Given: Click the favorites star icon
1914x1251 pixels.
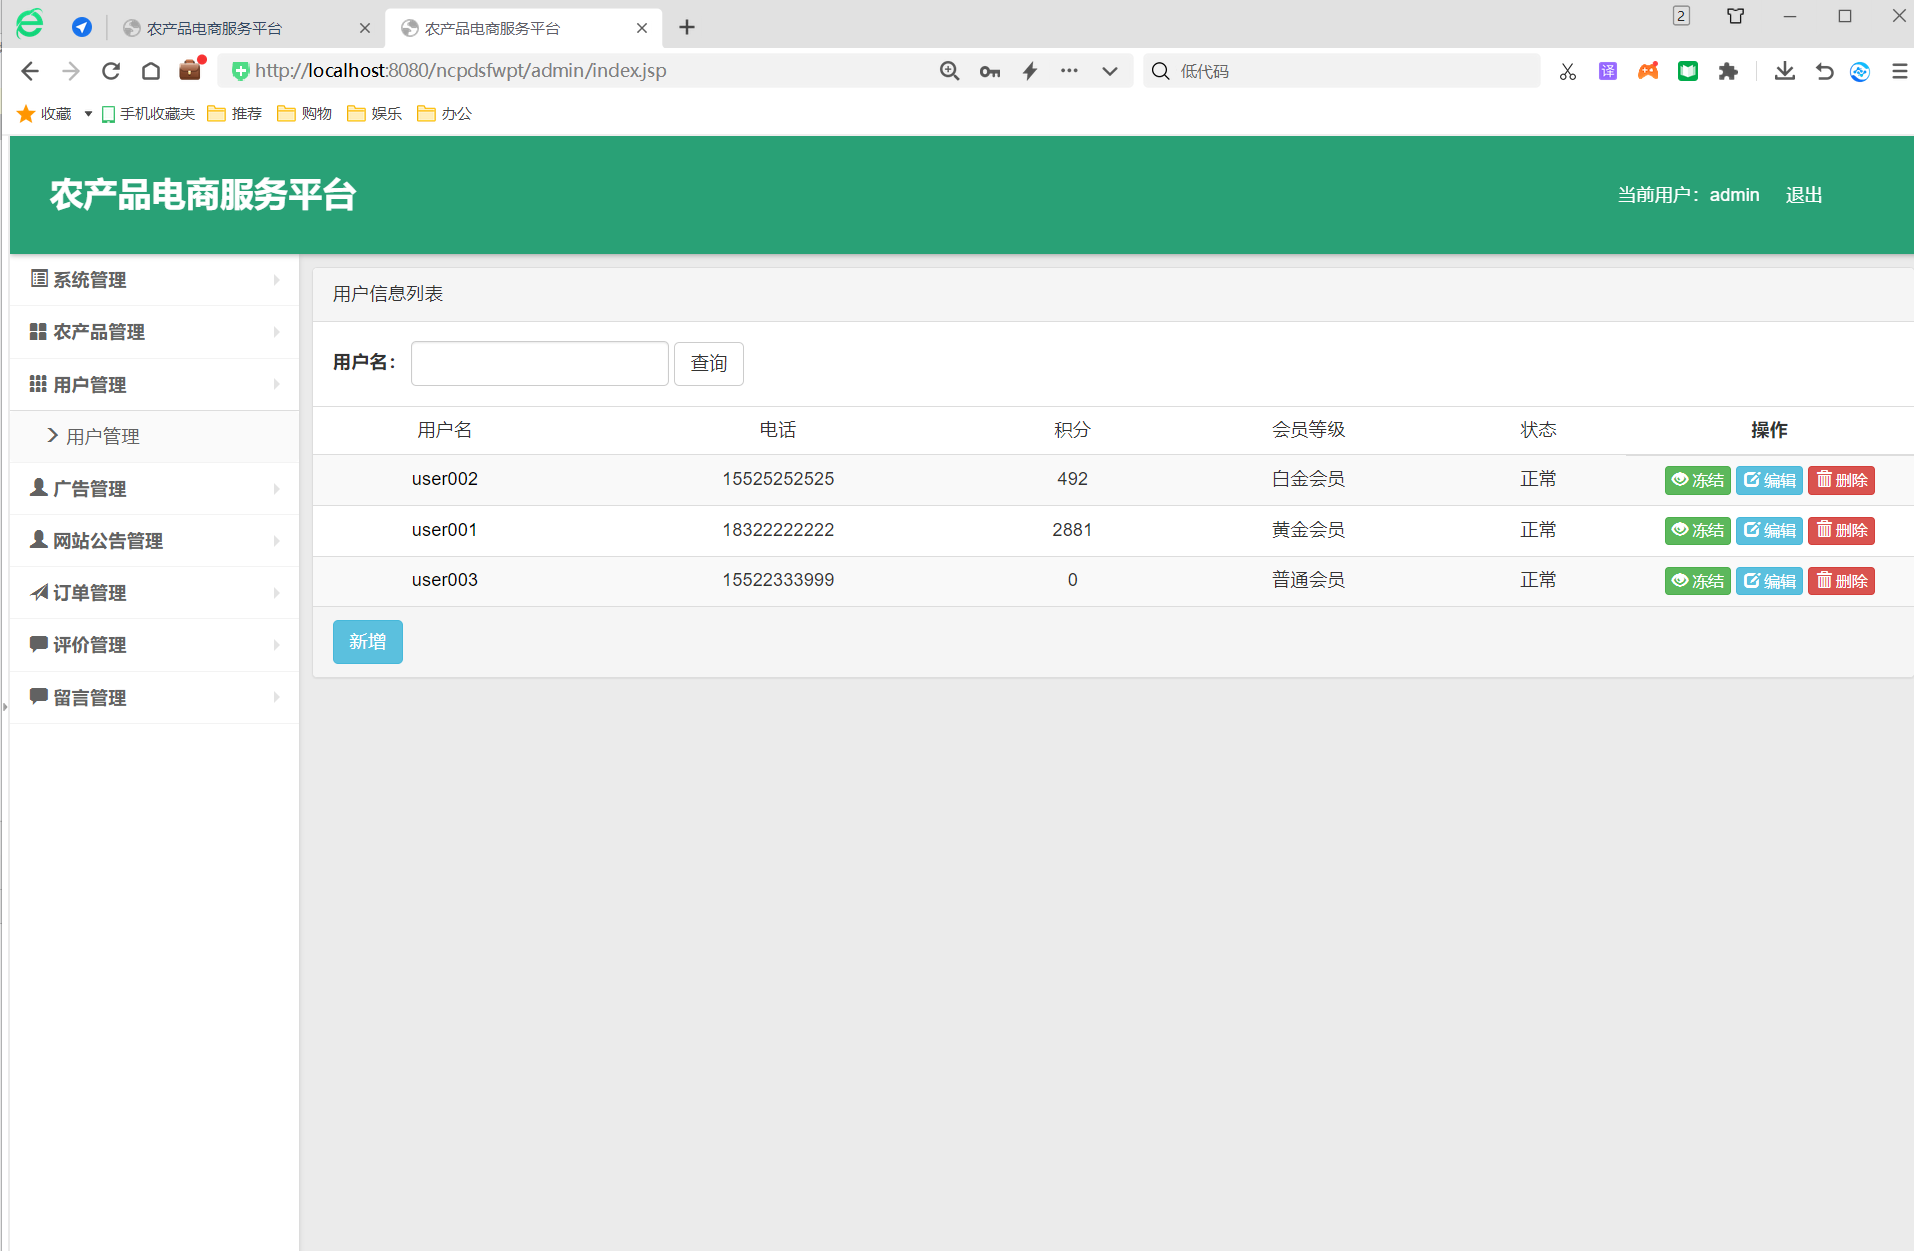Looking at the screenshot, I should pyautogui.click(x=26, y=114).
